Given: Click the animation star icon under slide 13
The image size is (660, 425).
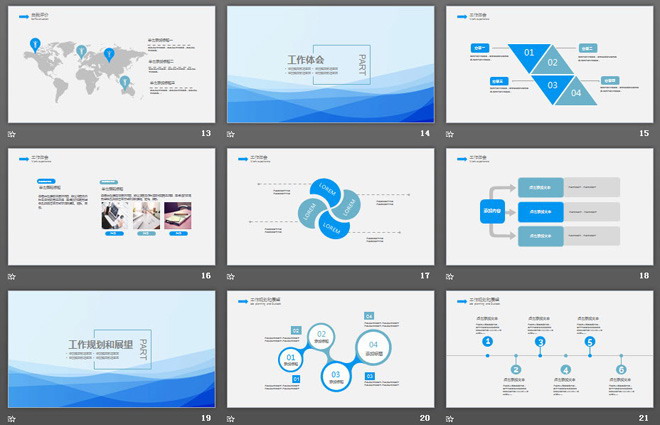Looking at the screenshot, I should [x=12, y=134].
